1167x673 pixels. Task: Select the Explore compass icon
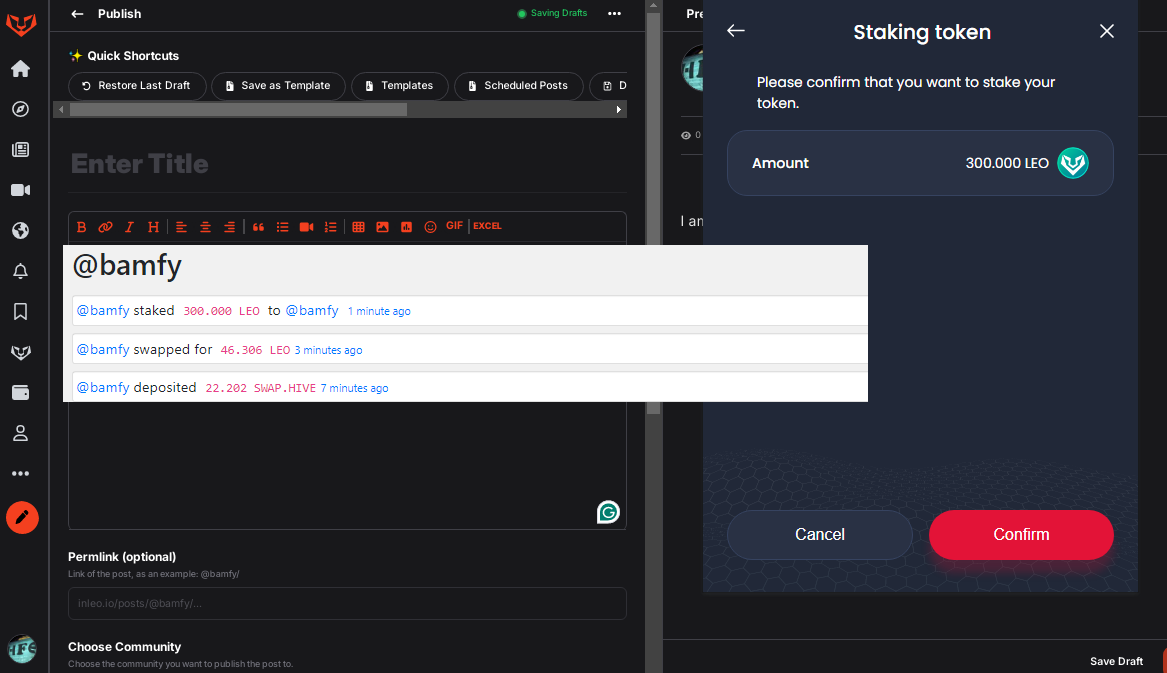(20, 109)
